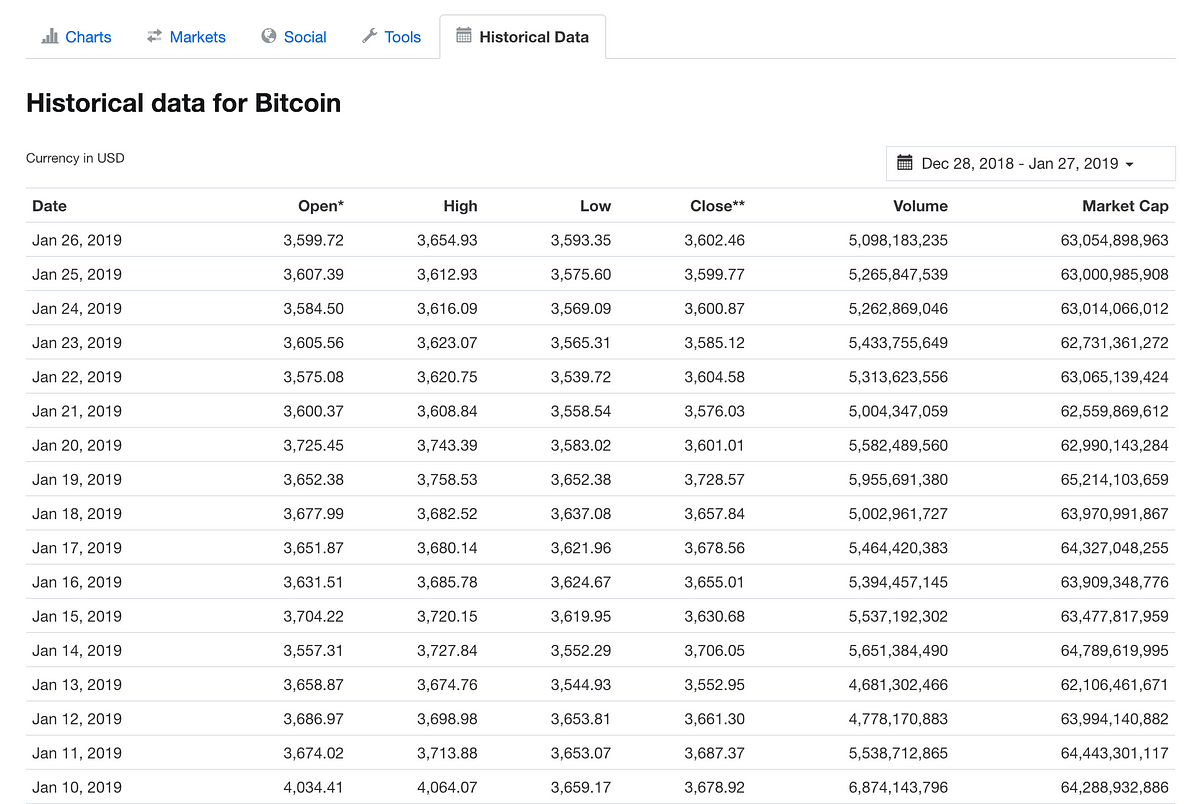Select the Jan 16, 2019 date cell
Viewport: 1200px width, 804px height.
(x=77, y=582)
